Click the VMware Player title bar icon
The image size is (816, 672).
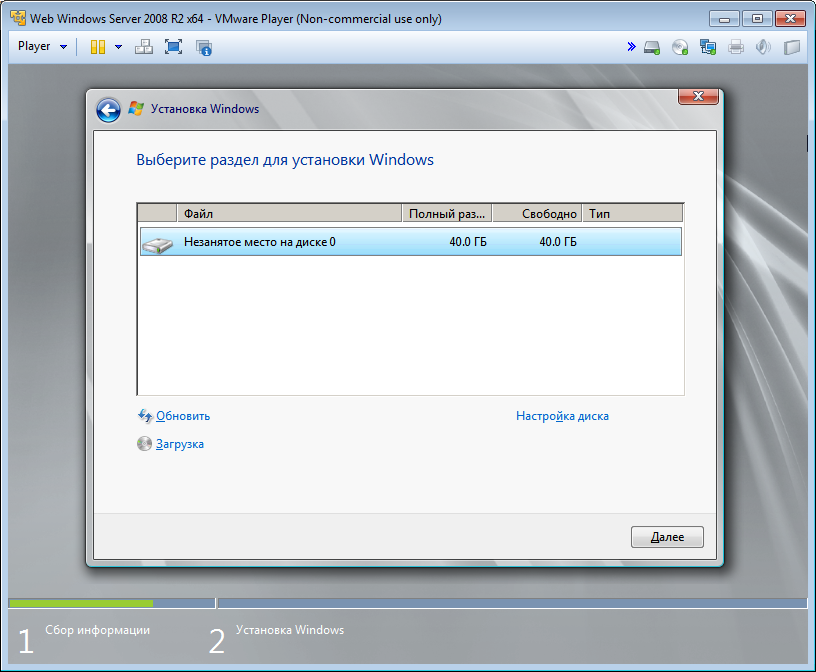click(18, 18)
